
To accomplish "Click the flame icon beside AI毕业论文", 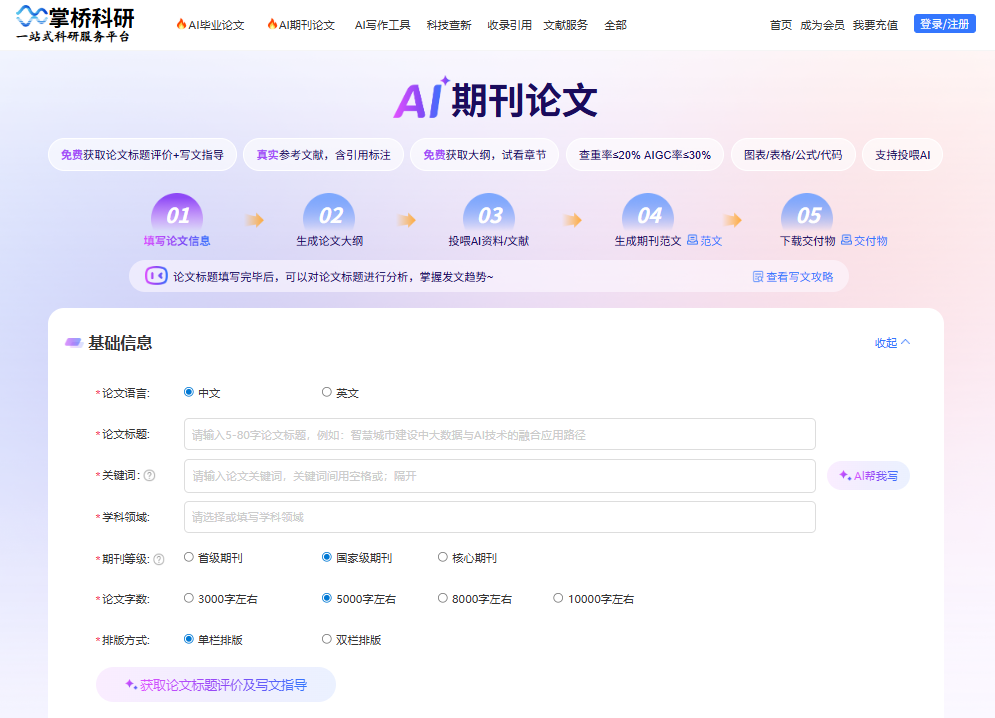I will pyautogui.click(x=181, y=24).
